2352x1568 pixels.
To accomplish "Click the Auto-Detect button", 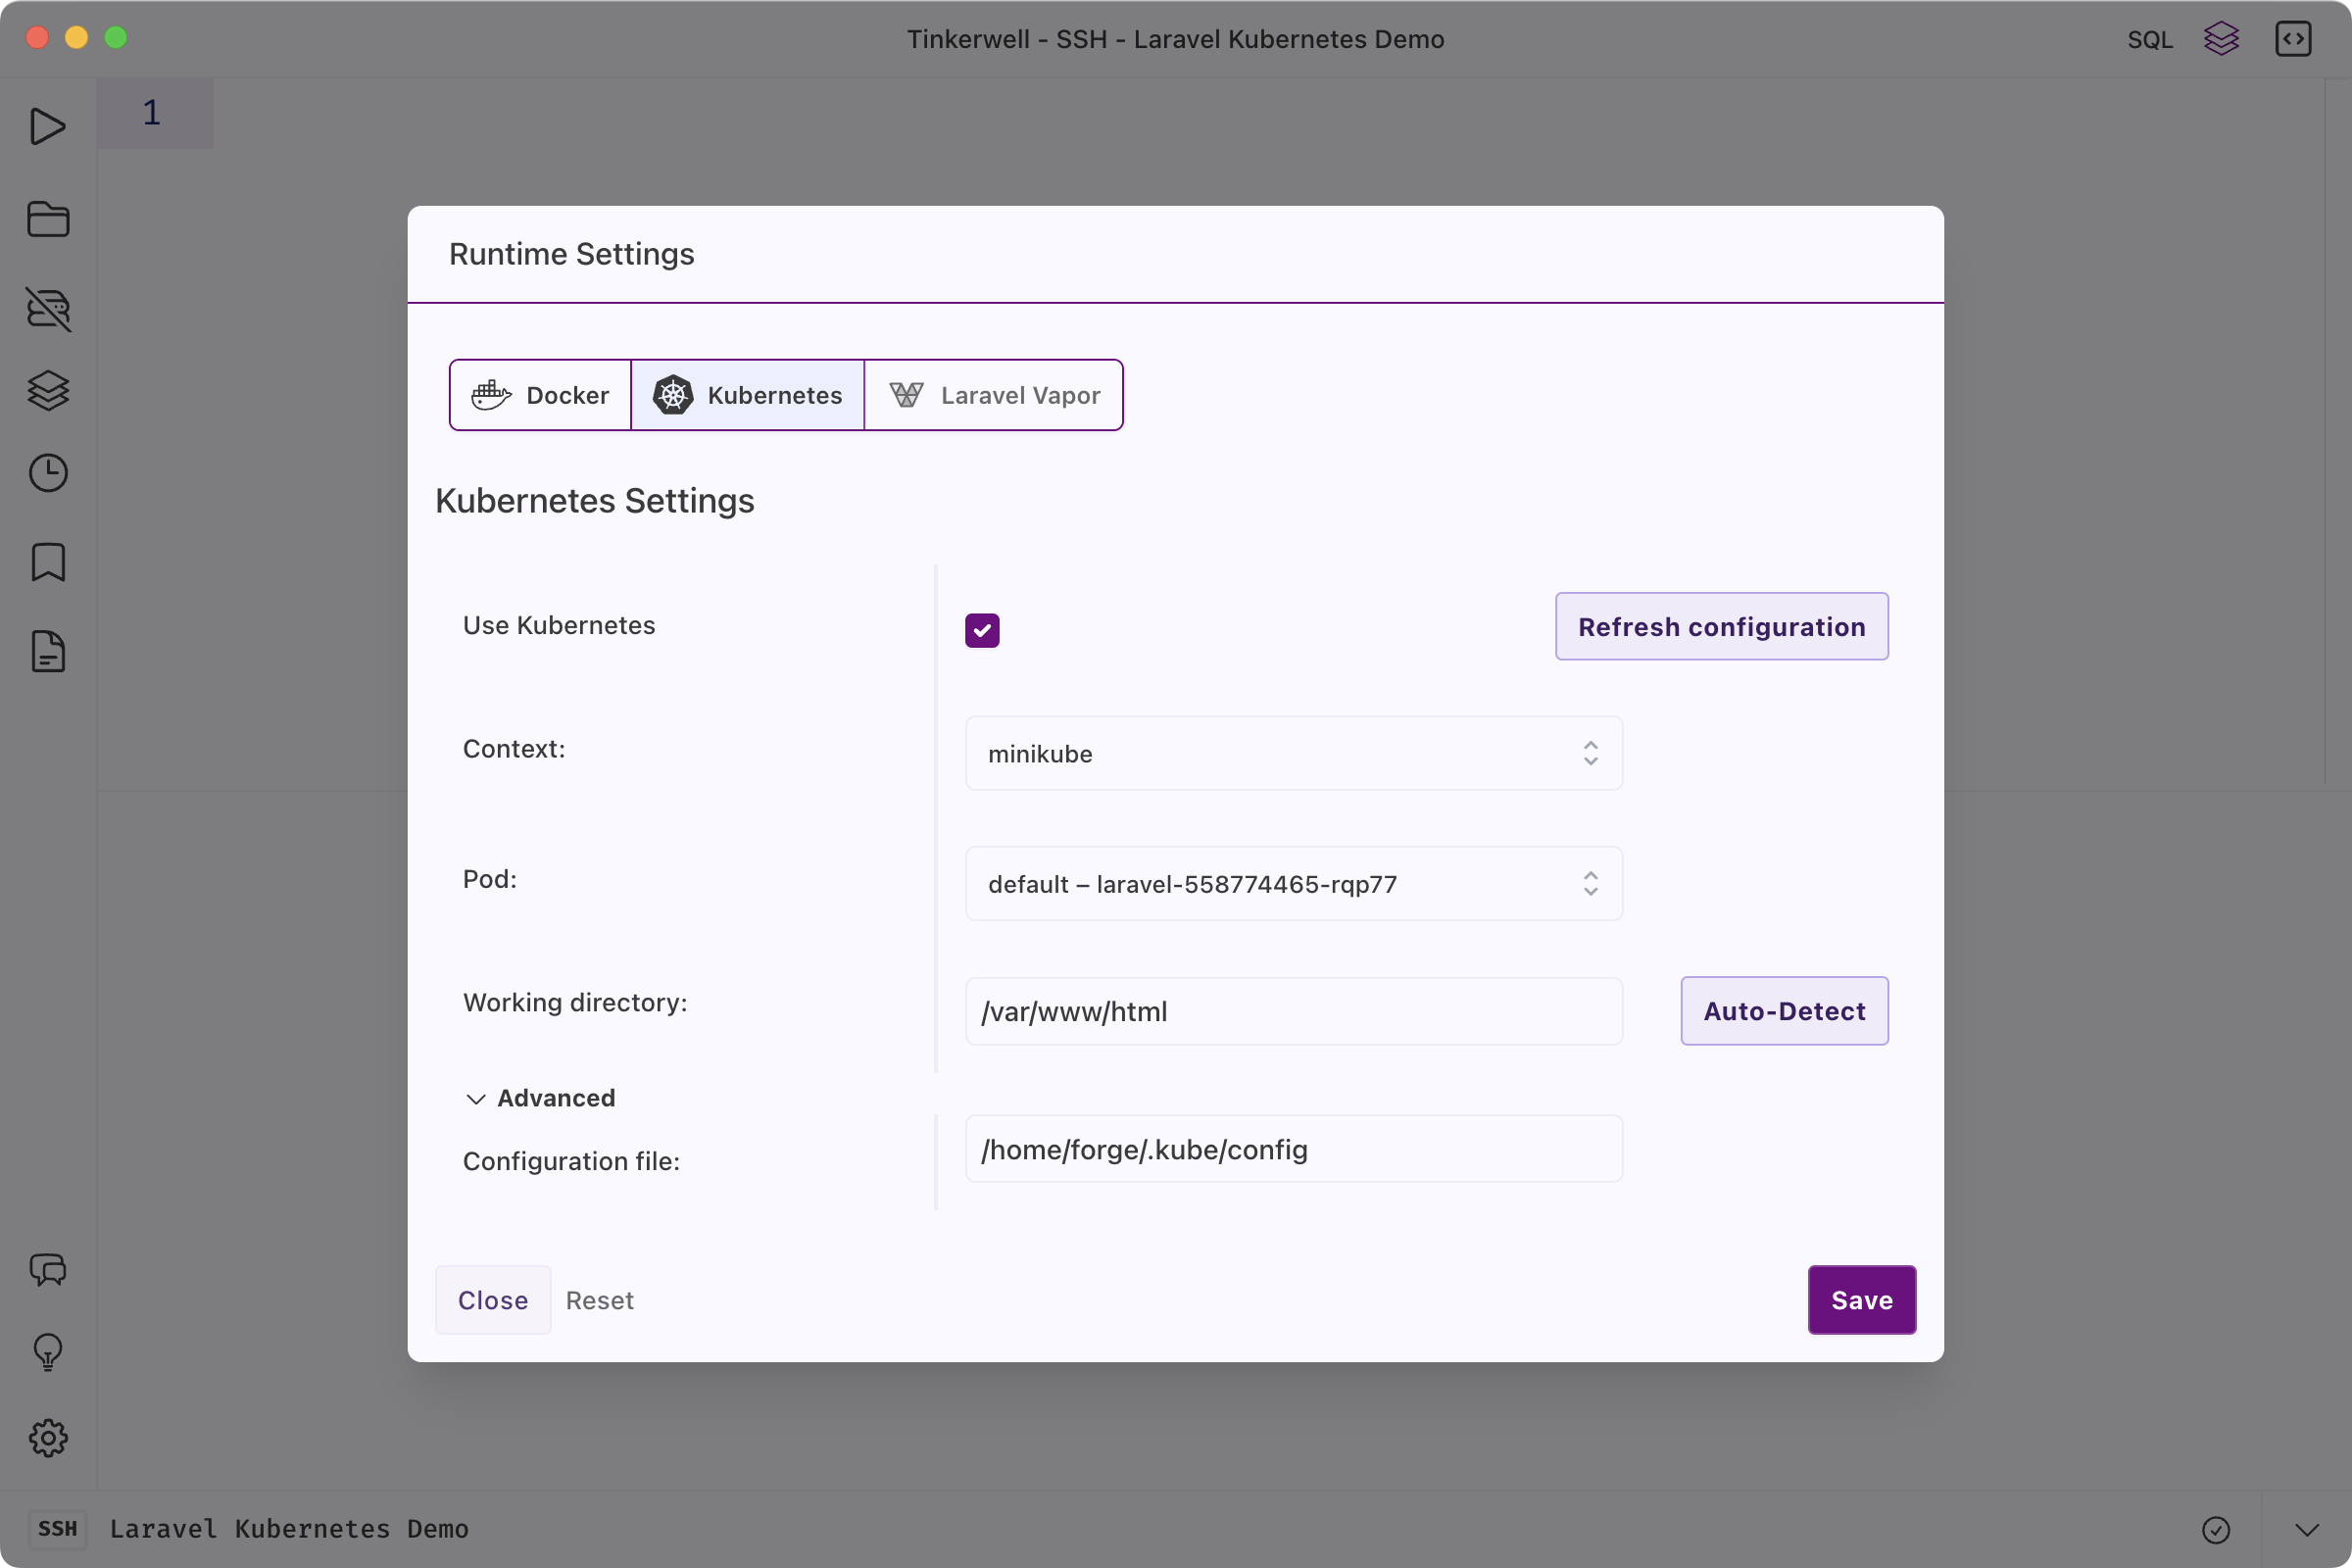I will 1785,1011.
